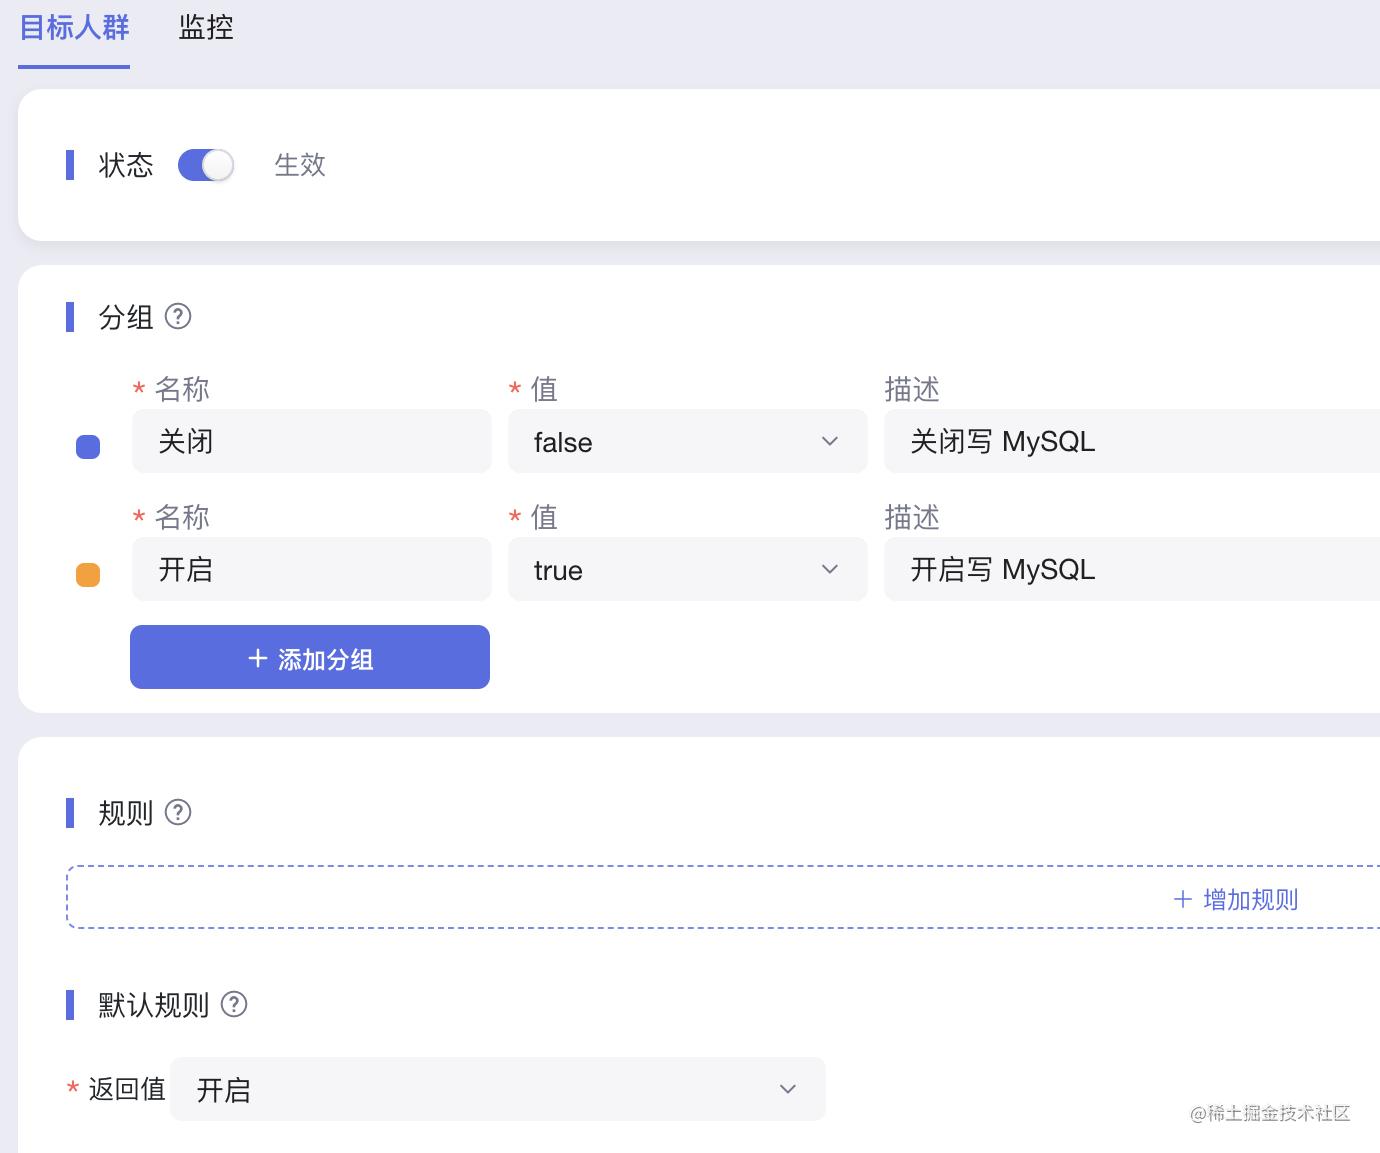Toggle the 状态 switch

(206, 165)
